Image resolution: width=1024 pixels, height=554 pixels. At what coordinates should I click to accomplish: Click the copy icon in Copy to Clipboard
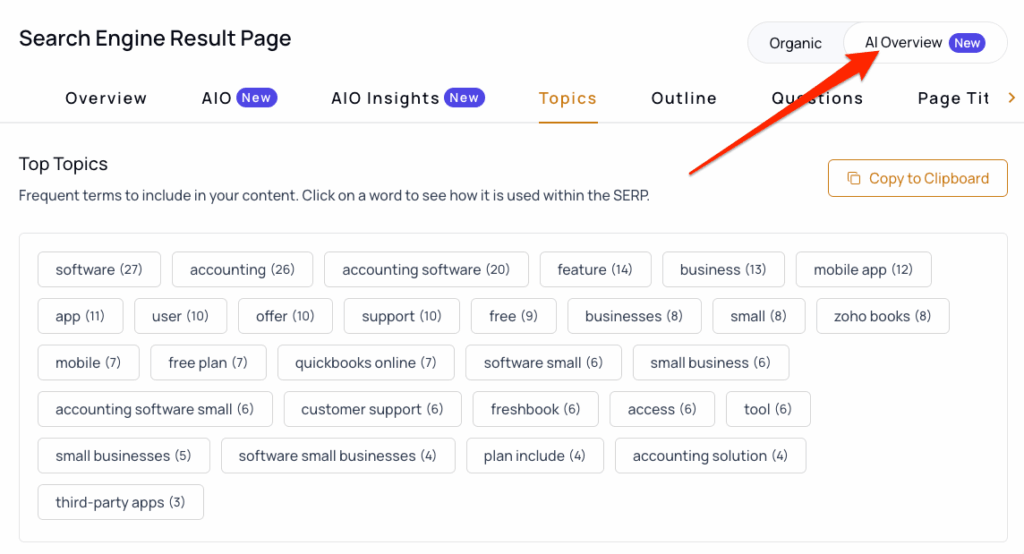(854, 178)
